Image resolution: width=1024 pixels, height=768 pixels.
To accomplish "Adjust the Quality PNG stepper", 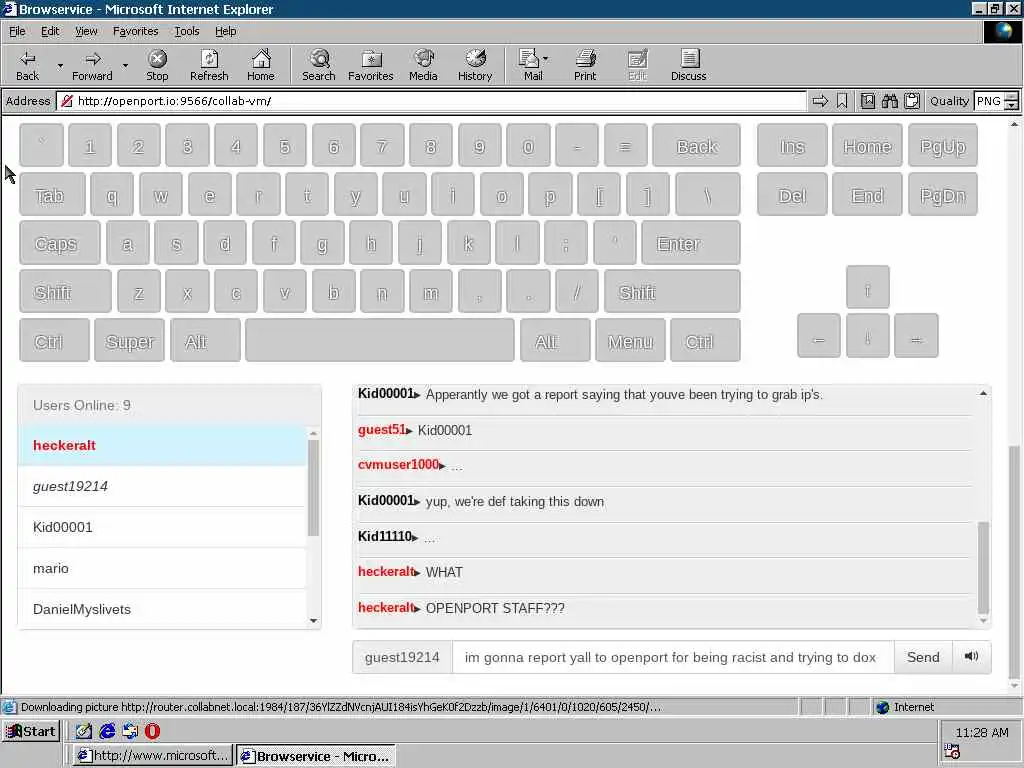I will [1011, 101].
